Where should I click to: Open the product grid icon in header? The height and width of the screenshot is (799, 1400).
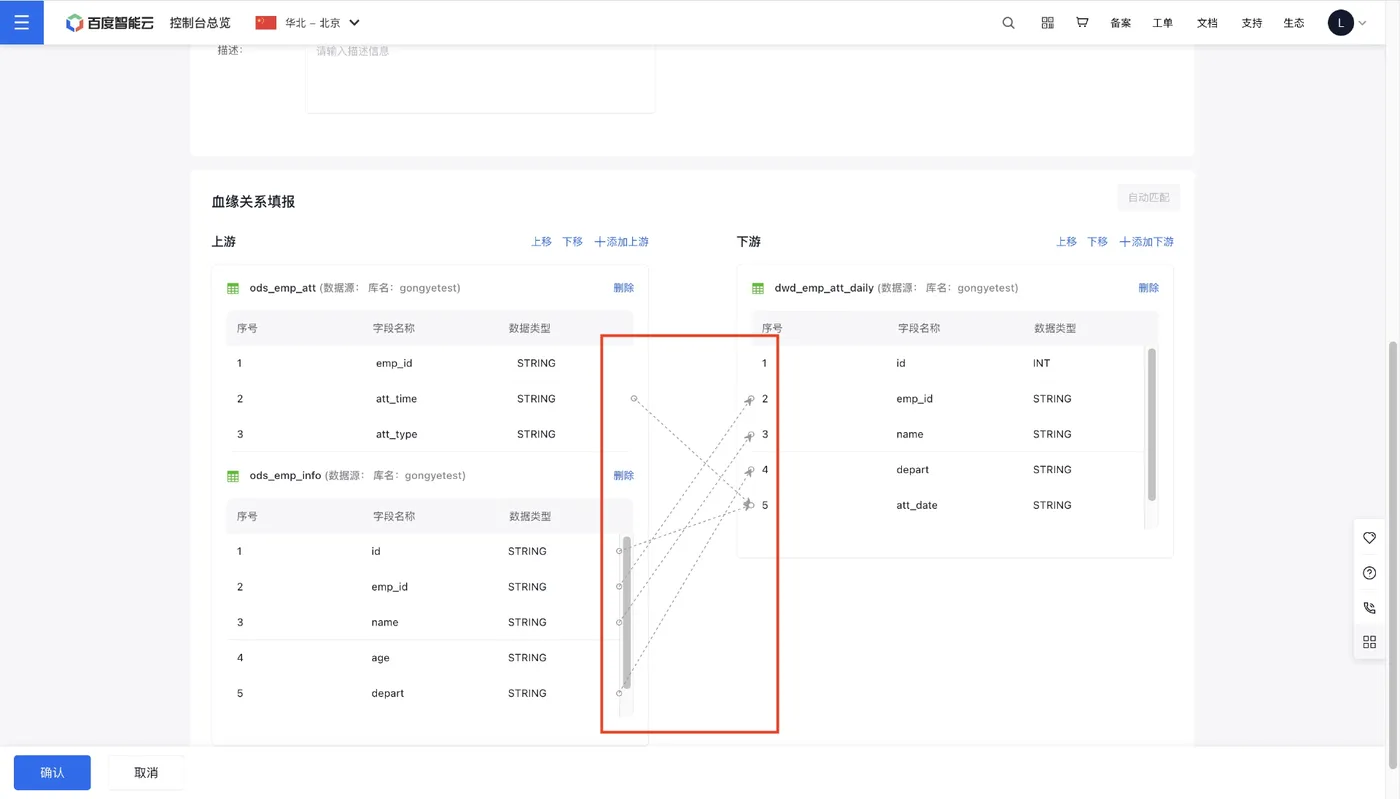tap(1048, 23)
